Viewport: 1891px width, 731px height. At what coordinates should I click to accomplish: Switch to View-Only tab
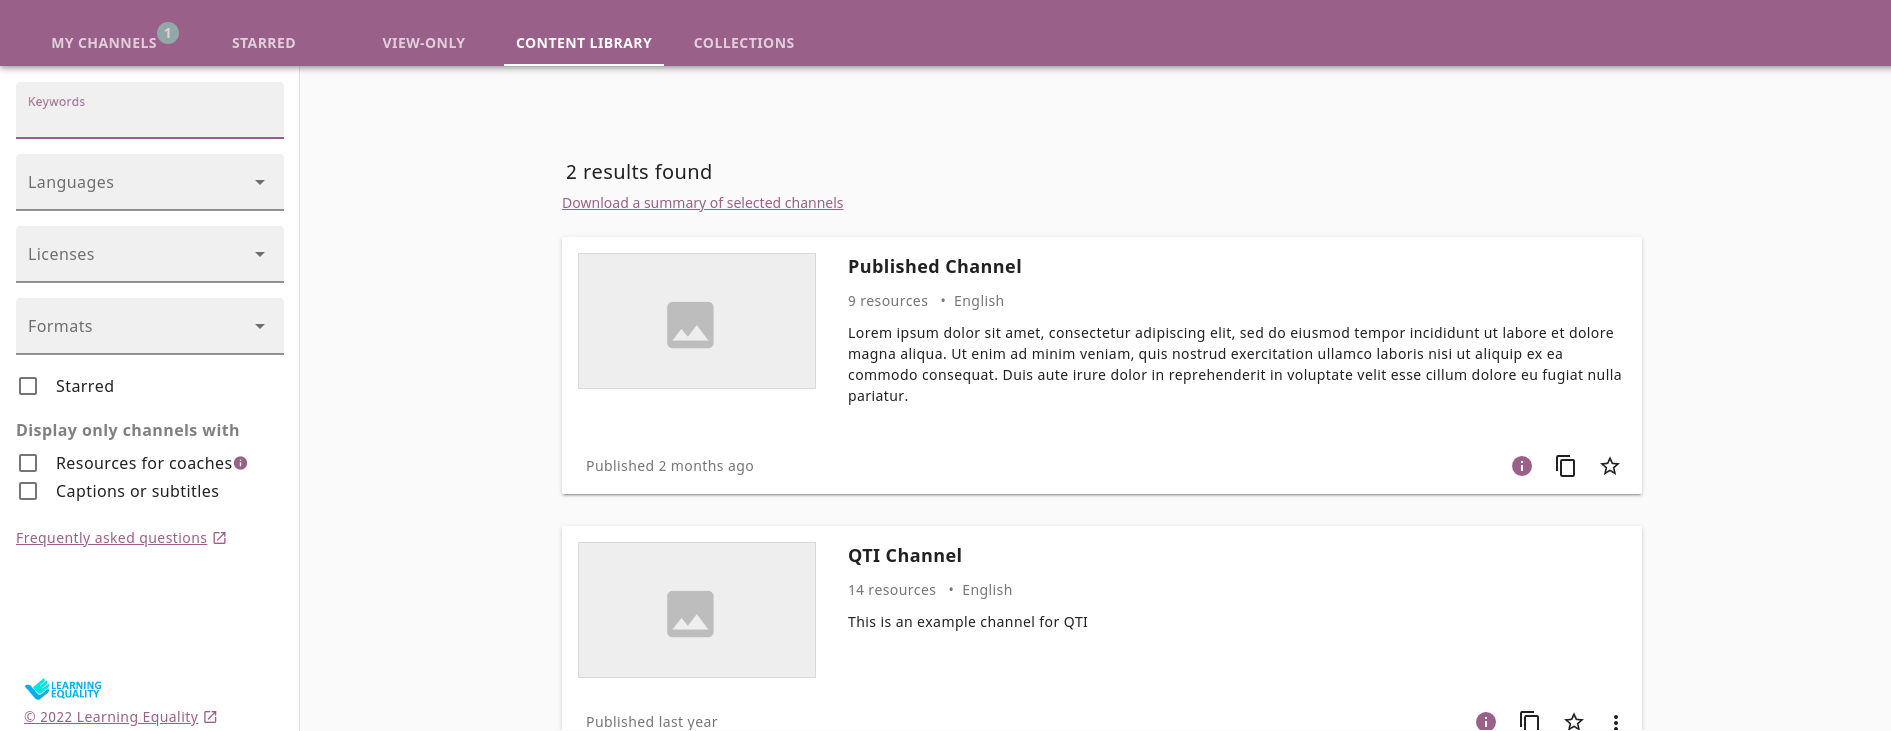tap(424, 43)
